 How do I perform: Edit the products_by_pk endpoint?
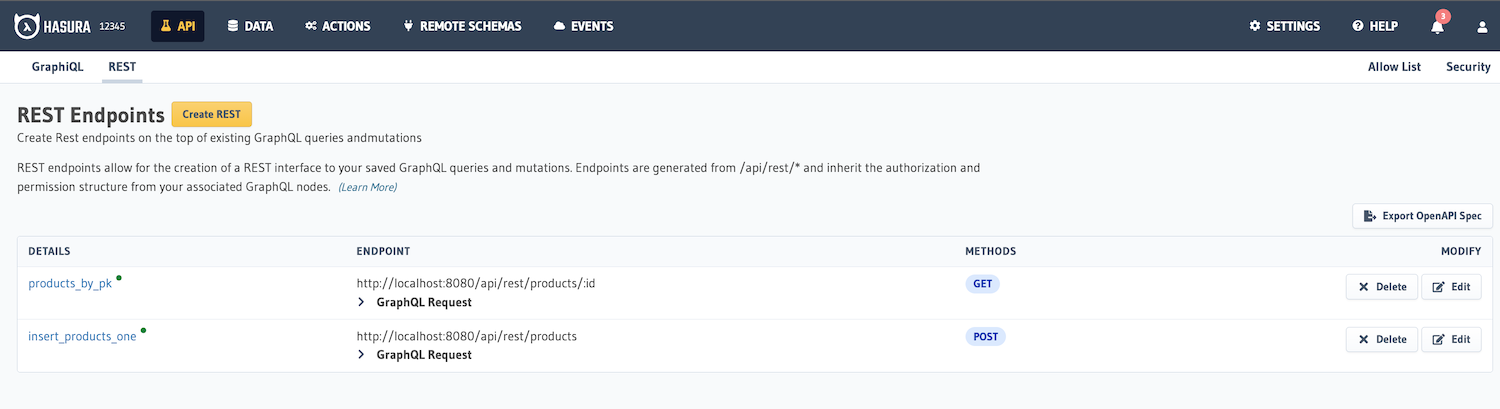pos(1451,287)
